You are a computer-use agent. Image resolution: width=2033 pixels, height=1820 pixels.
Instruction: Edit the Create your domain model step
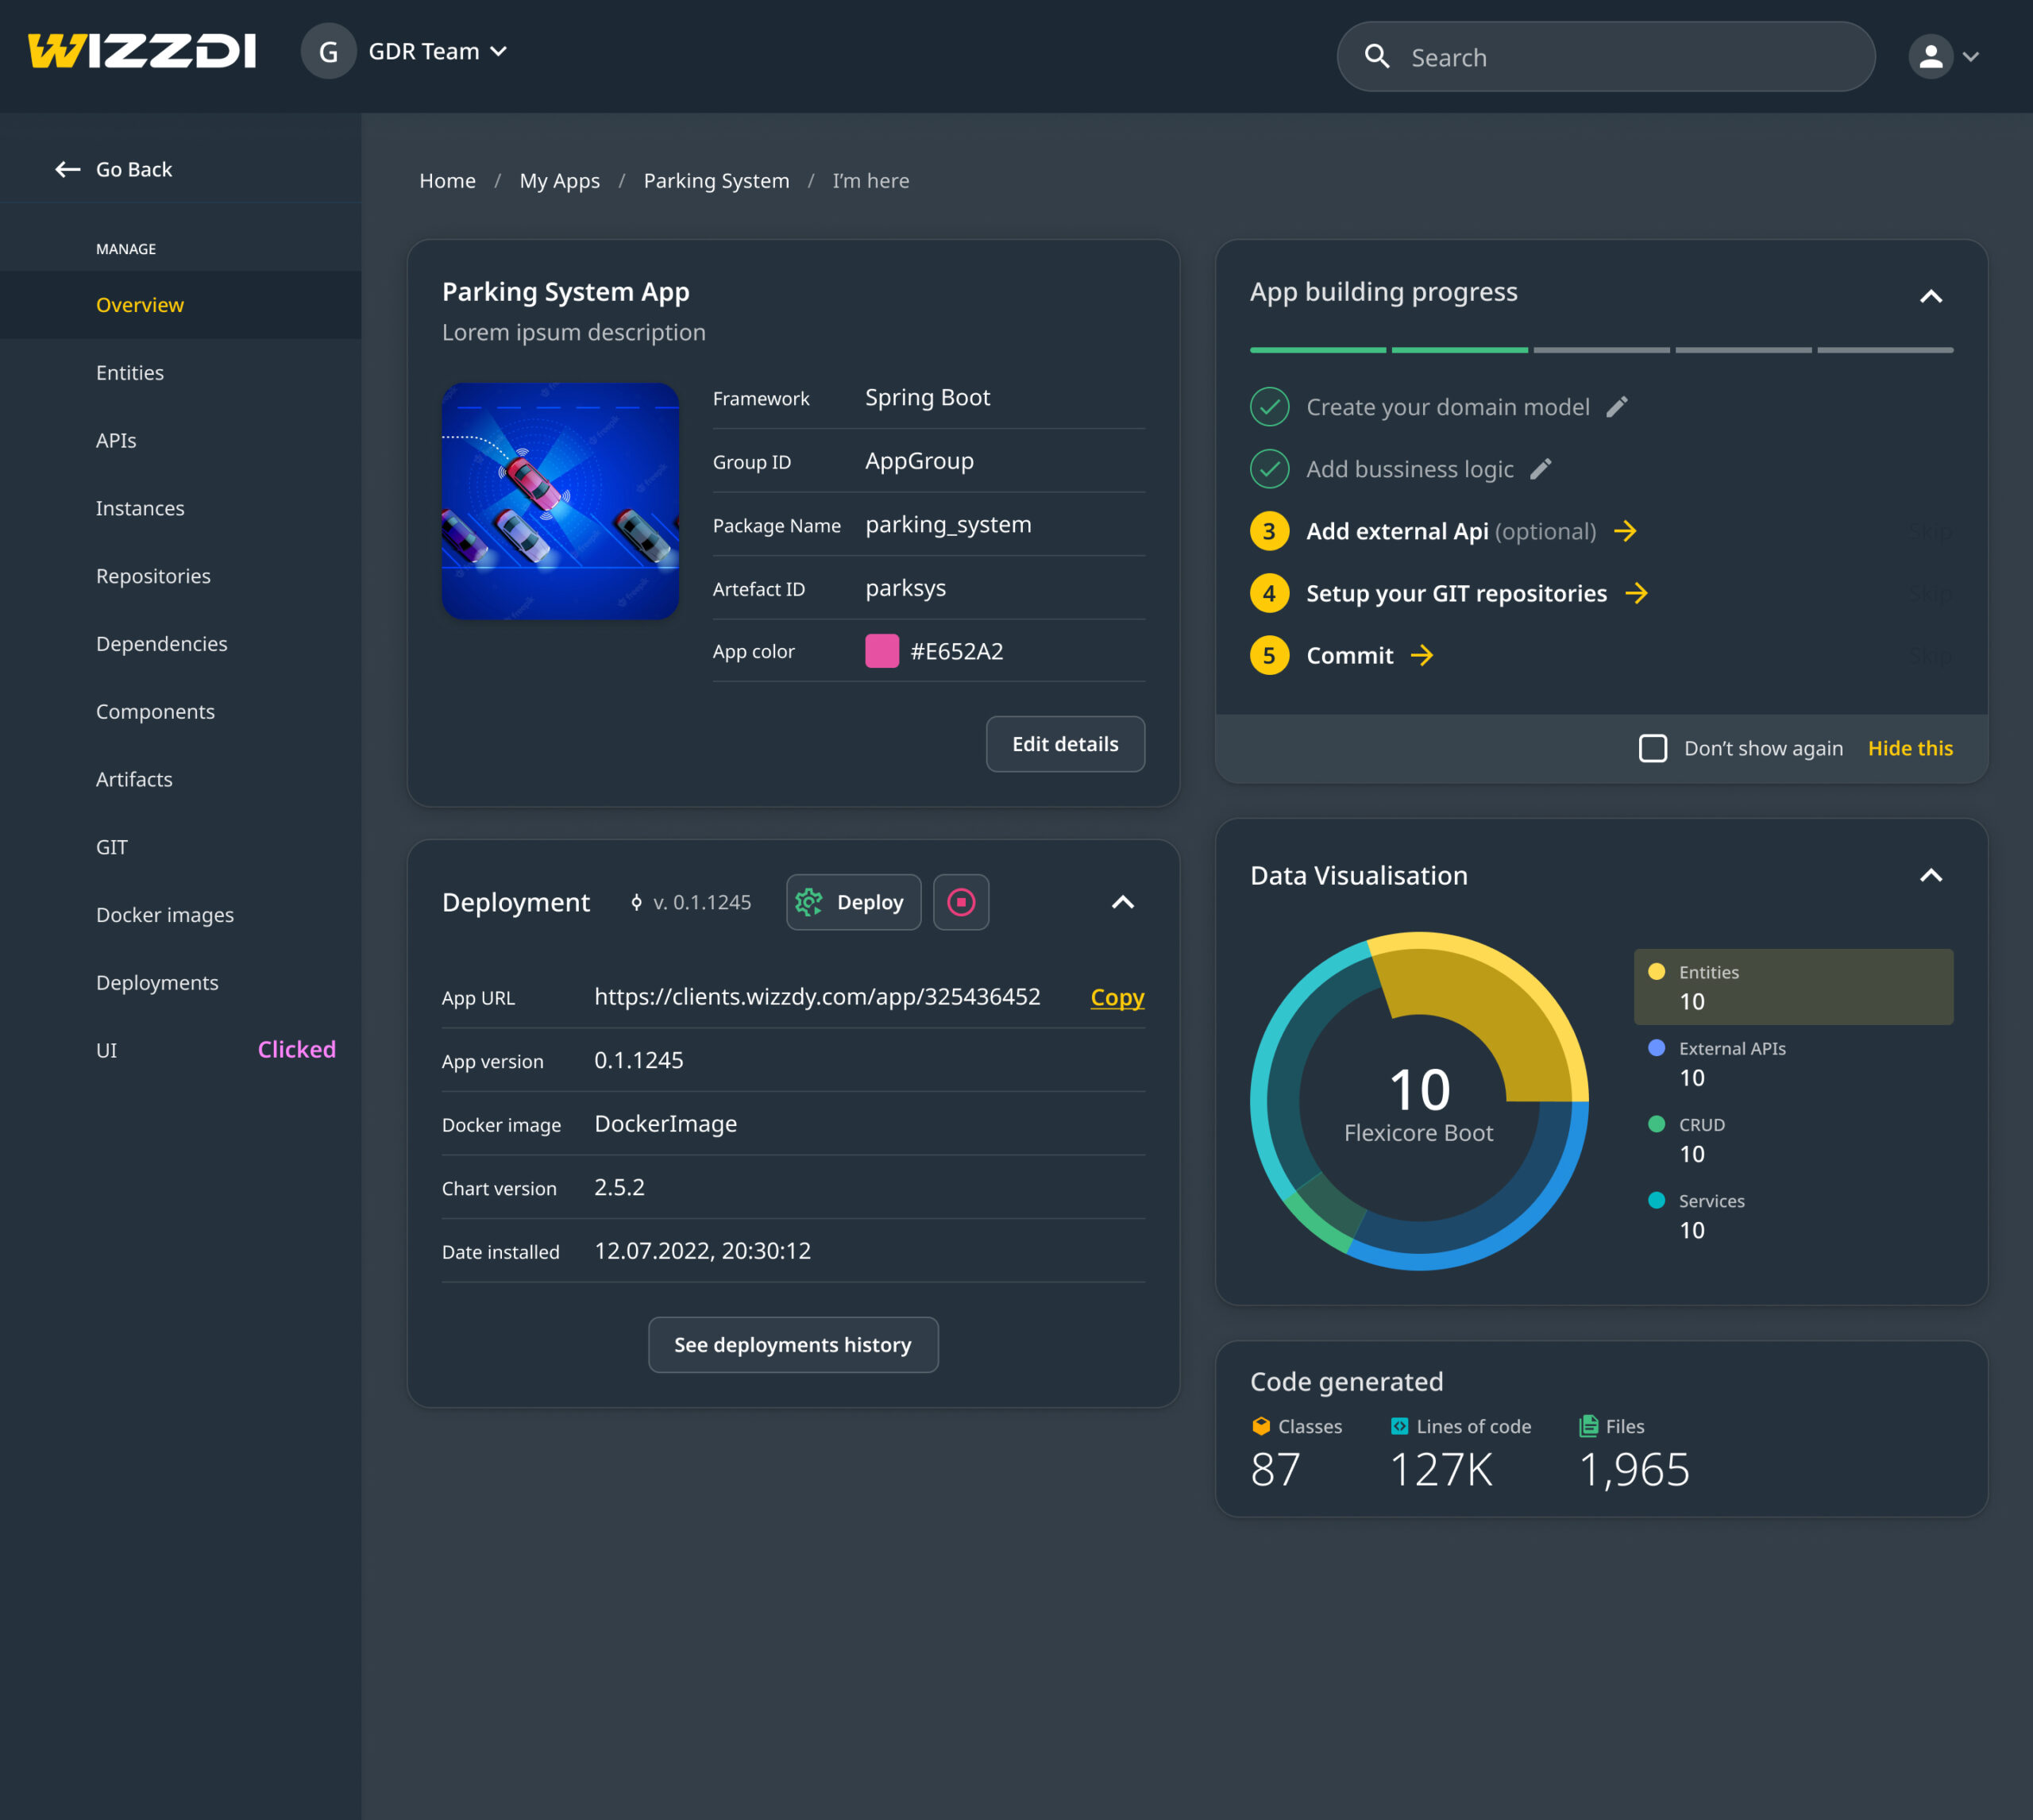tap(1616, 407)
